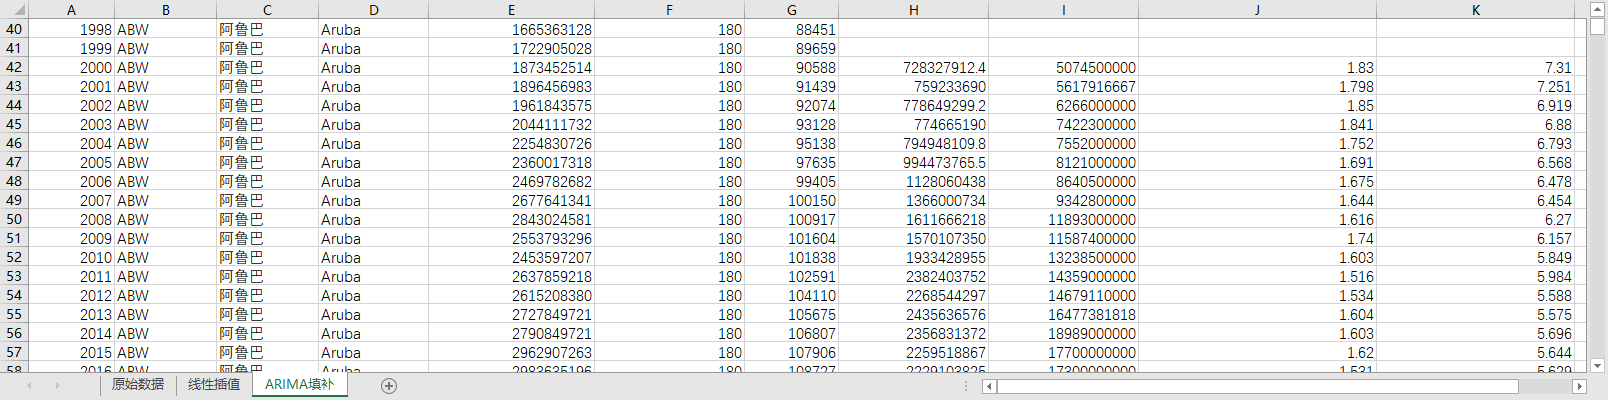This screenshot has width=1608, height=400.
Task: Select column B header
Action: pyautogui.click(x=165, y=10)
